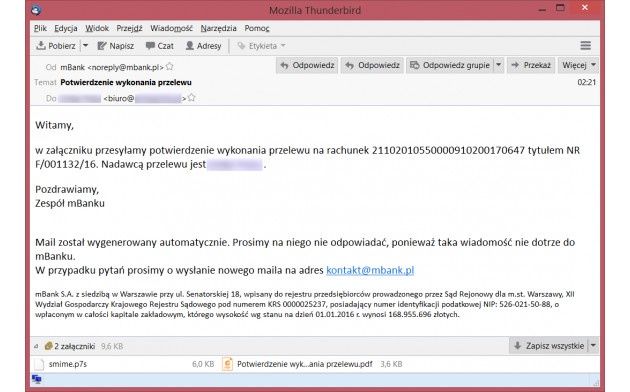Open the Etykieta tag dropdown
This screenshot has width=630, height=392.
tap(262, 46)
